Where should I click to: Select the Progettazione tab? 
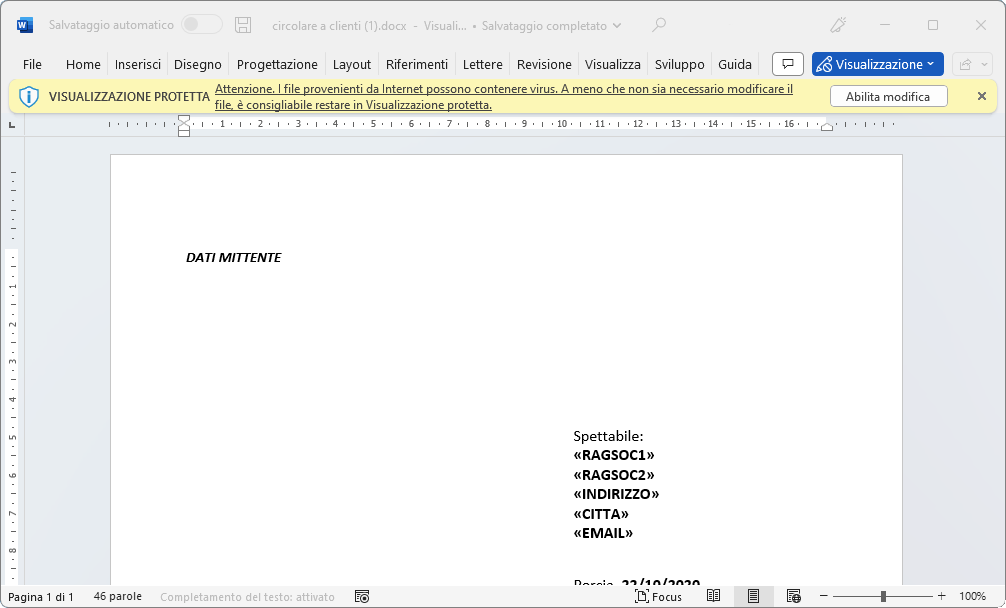coord(277,64)
